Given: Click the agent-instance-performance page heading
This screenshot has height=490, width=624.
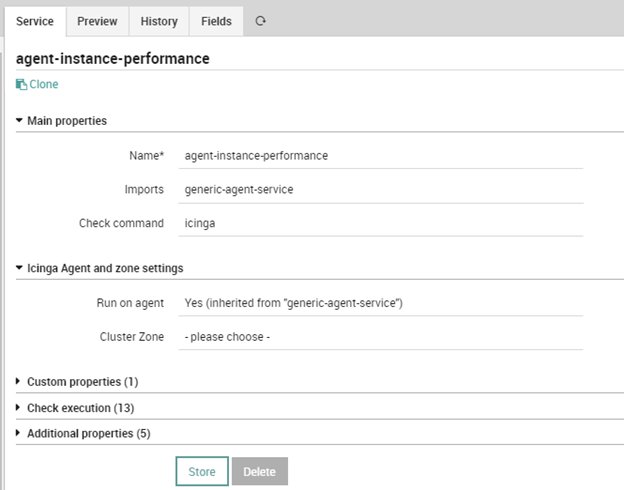Looking at the screenshot, I should point(113,59).
